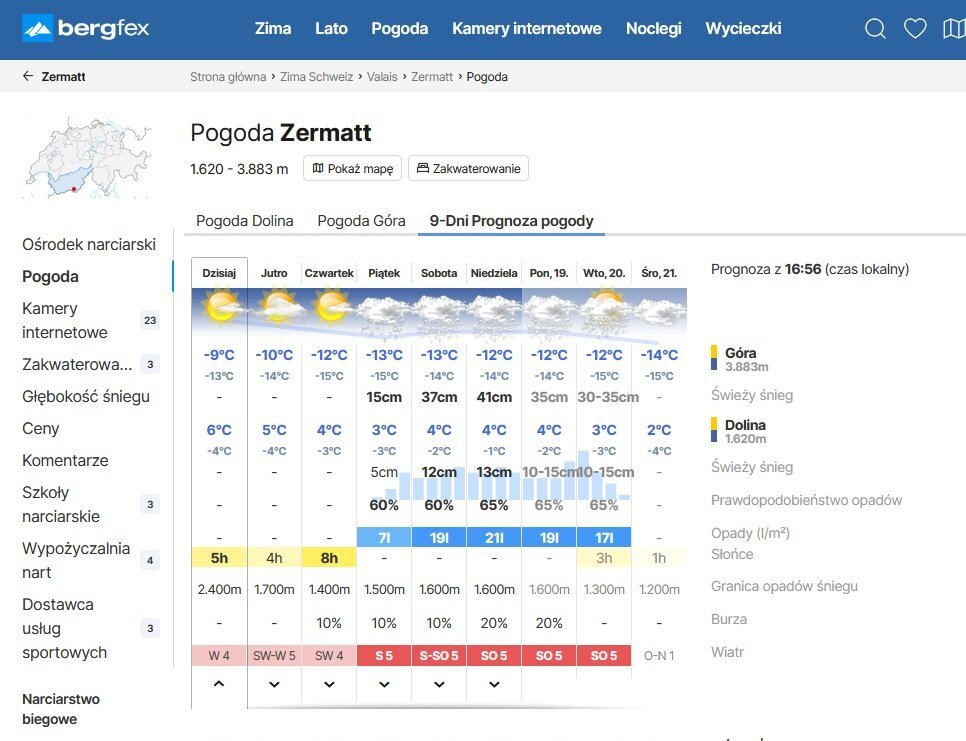
Task: Open the map icon in header
Action: (x=954, y=29)
